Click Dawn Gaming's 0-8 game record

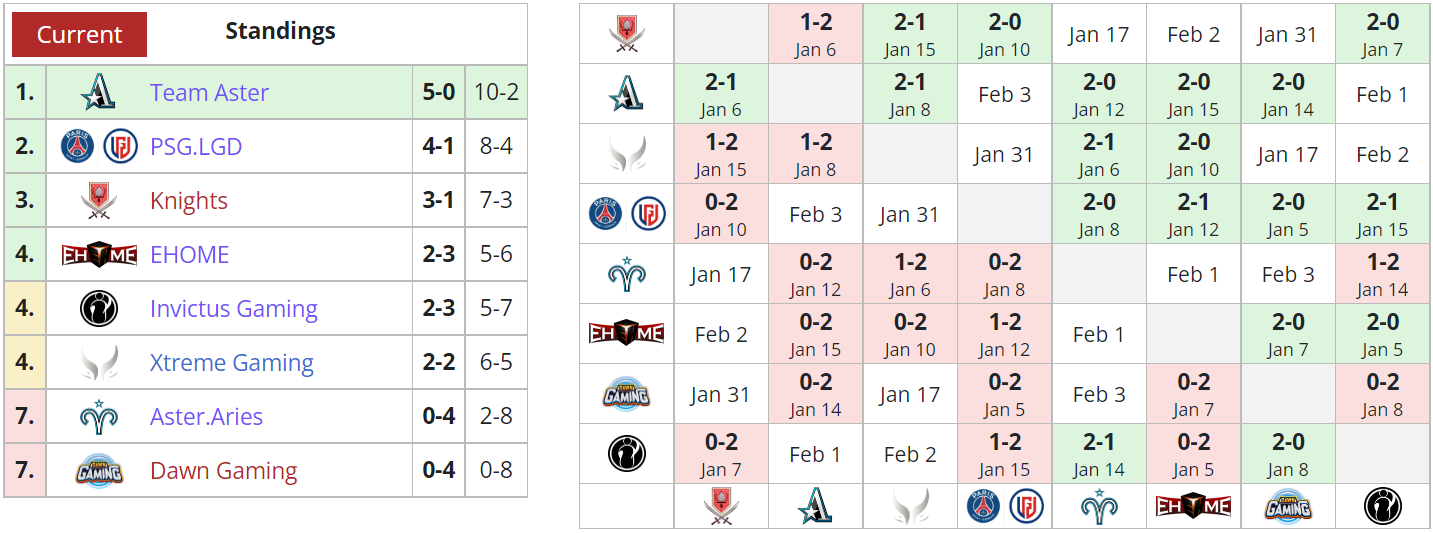point(496,471)
